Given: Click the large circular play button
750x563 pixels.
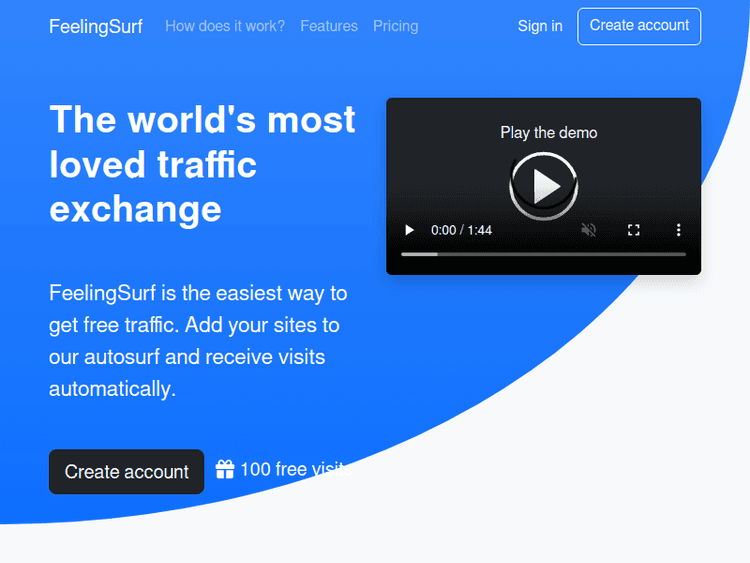Looking at the screenshot, I should [544, 186].
